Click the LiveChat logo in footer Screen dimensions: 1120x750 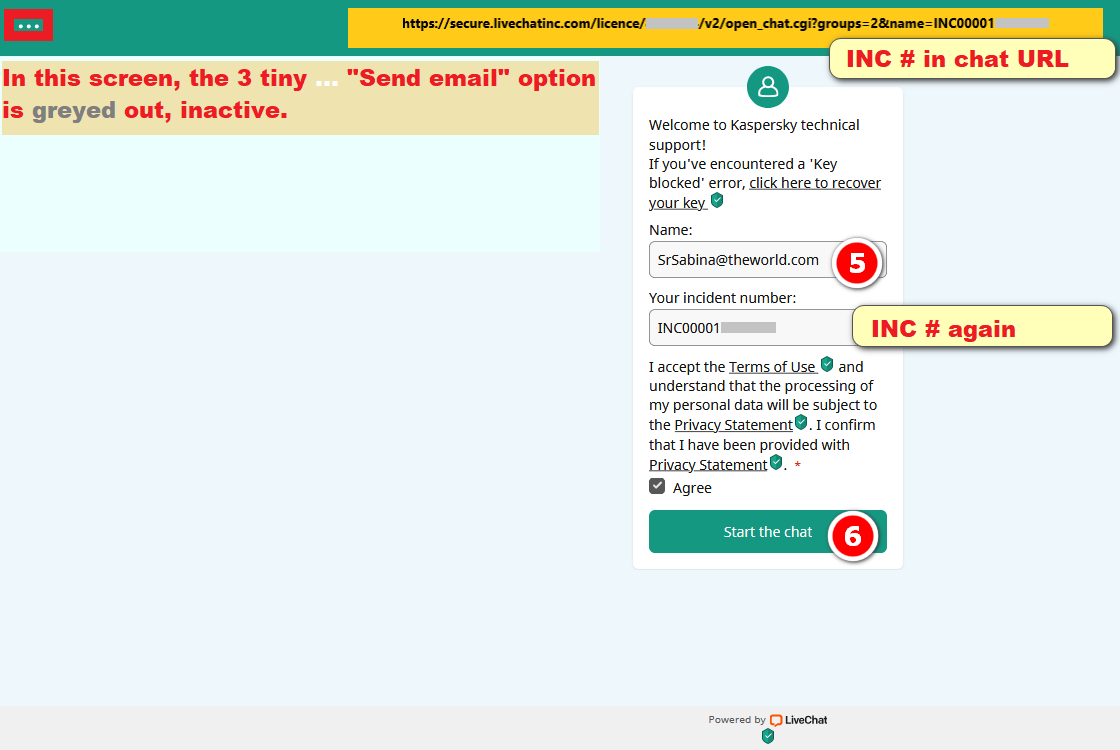pos(799,720)
